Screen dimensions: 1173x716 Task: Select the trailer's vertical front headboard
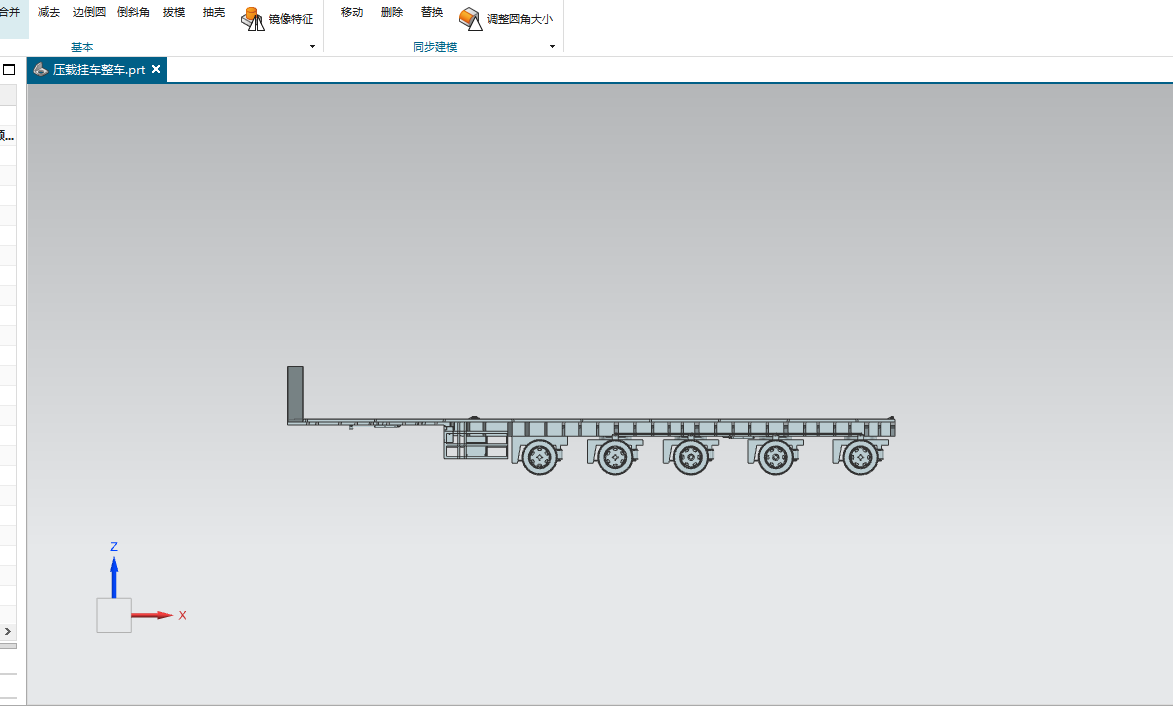tap(295, 395)
